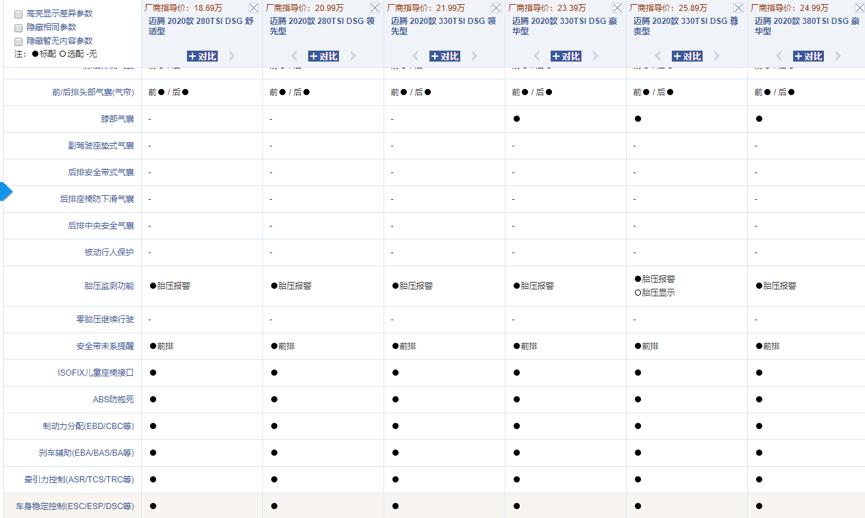Click the 制动力分配(EBD/CBC等) row label
This screenshot has width=865, height=518.
88,426
